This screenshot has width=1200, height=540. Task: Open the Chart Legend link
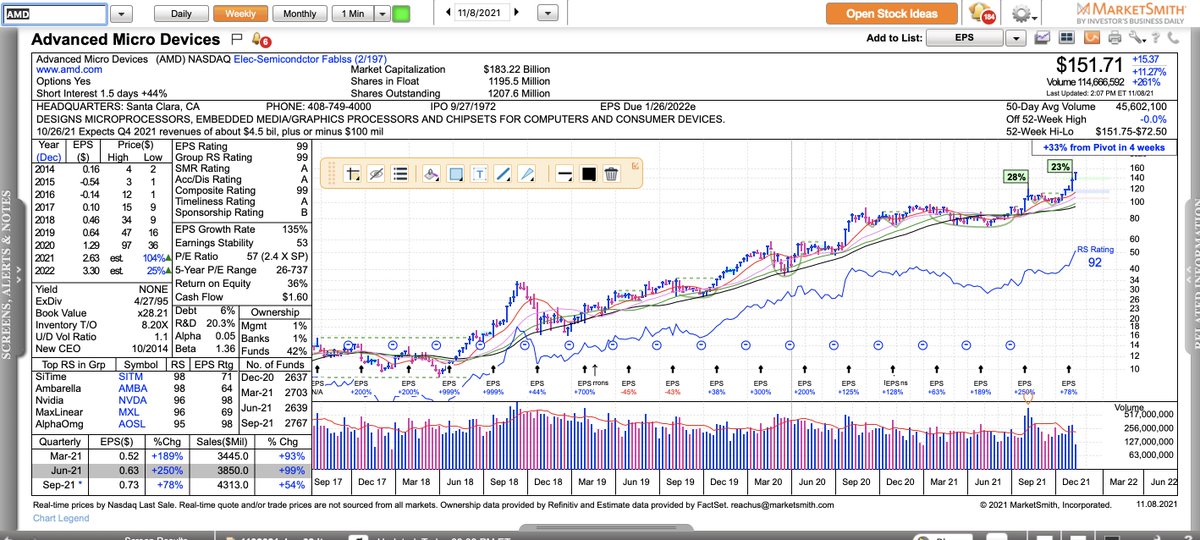[62, 519]
